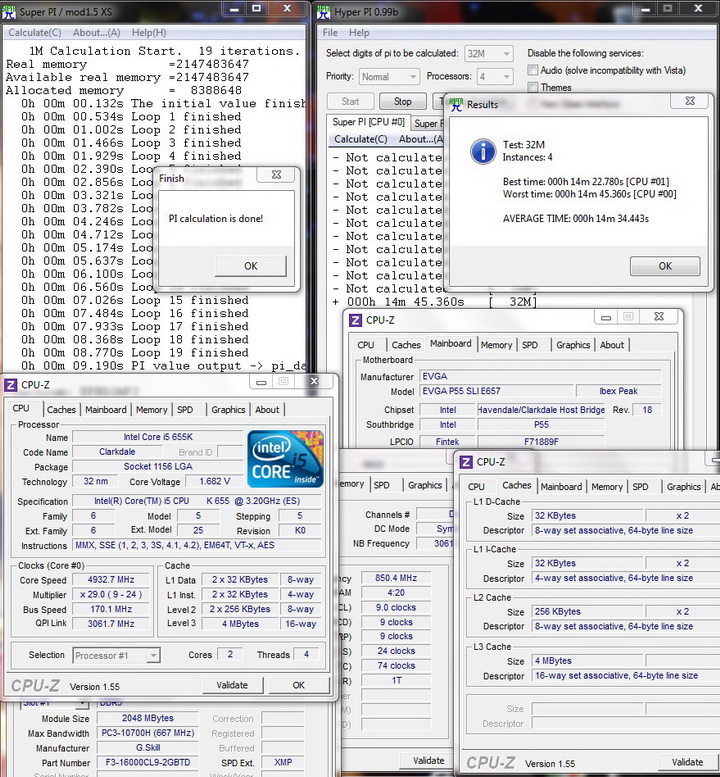Viewport: 720px width, 777px height.
Task: Open Help menu in Hyper PI
Action: pos(359,33)
